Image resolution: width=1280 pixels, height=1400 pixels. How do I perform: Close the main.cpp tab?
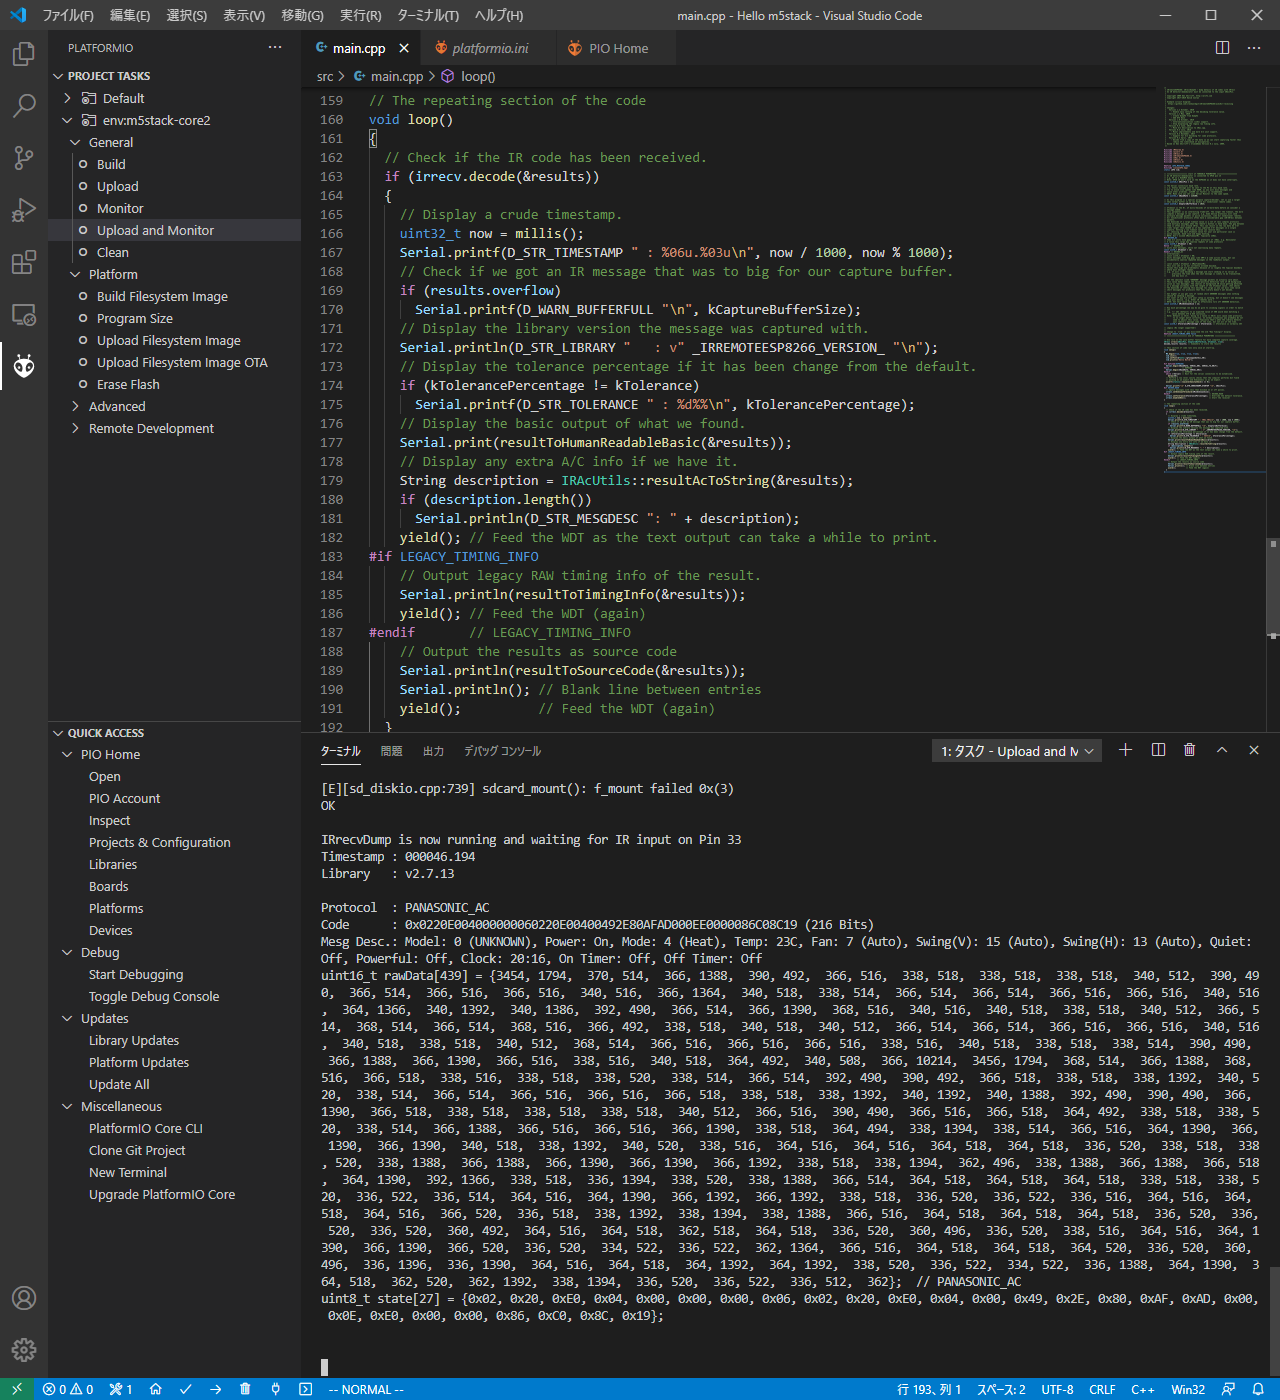[404, 48]
